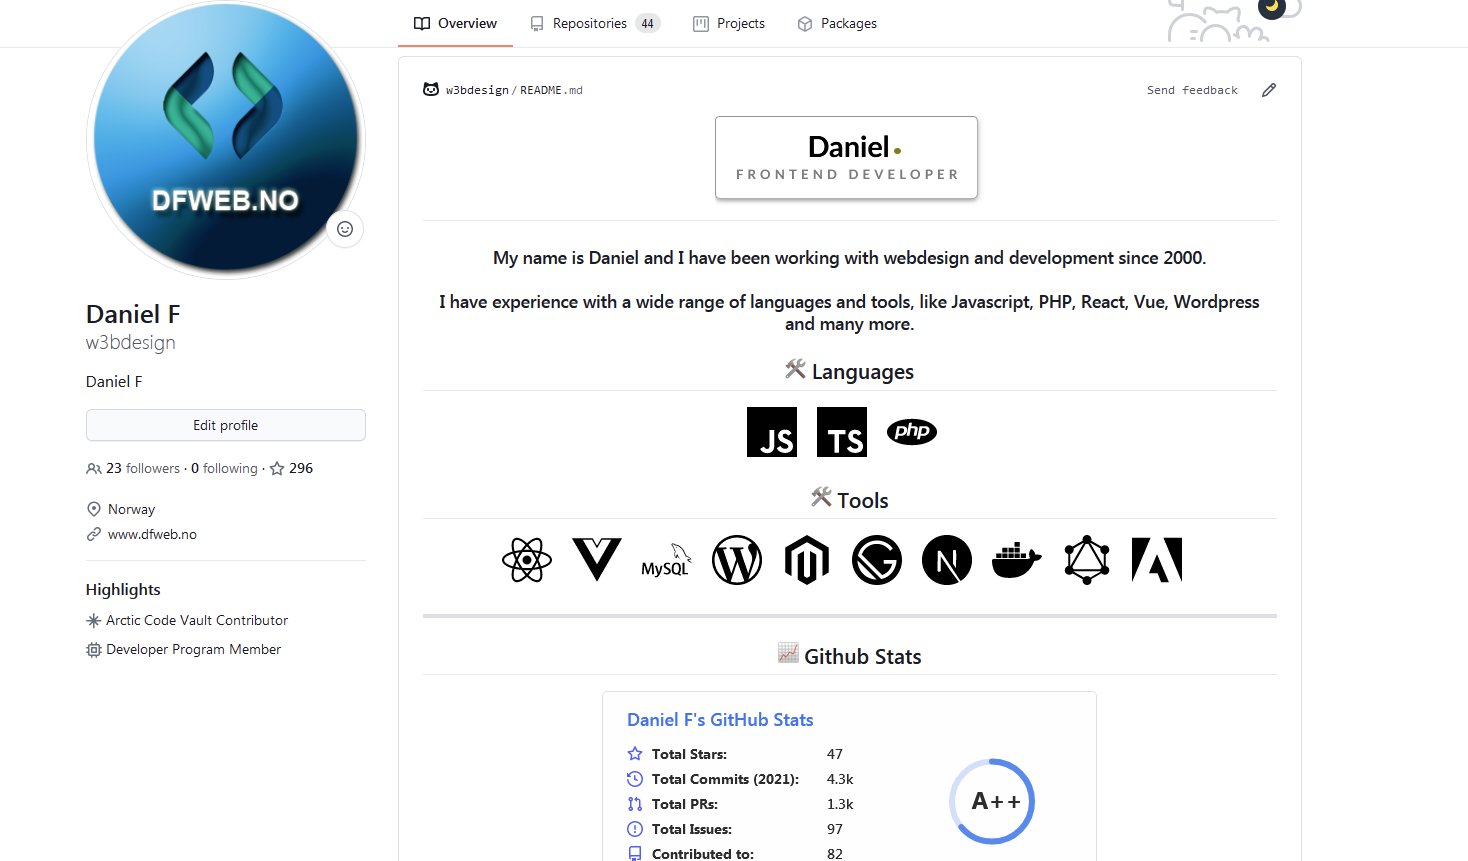Viewport: 1468px width, 861px height.
Task: Click the w3bdesign repository name link
Action: click(x=477, y=90)
